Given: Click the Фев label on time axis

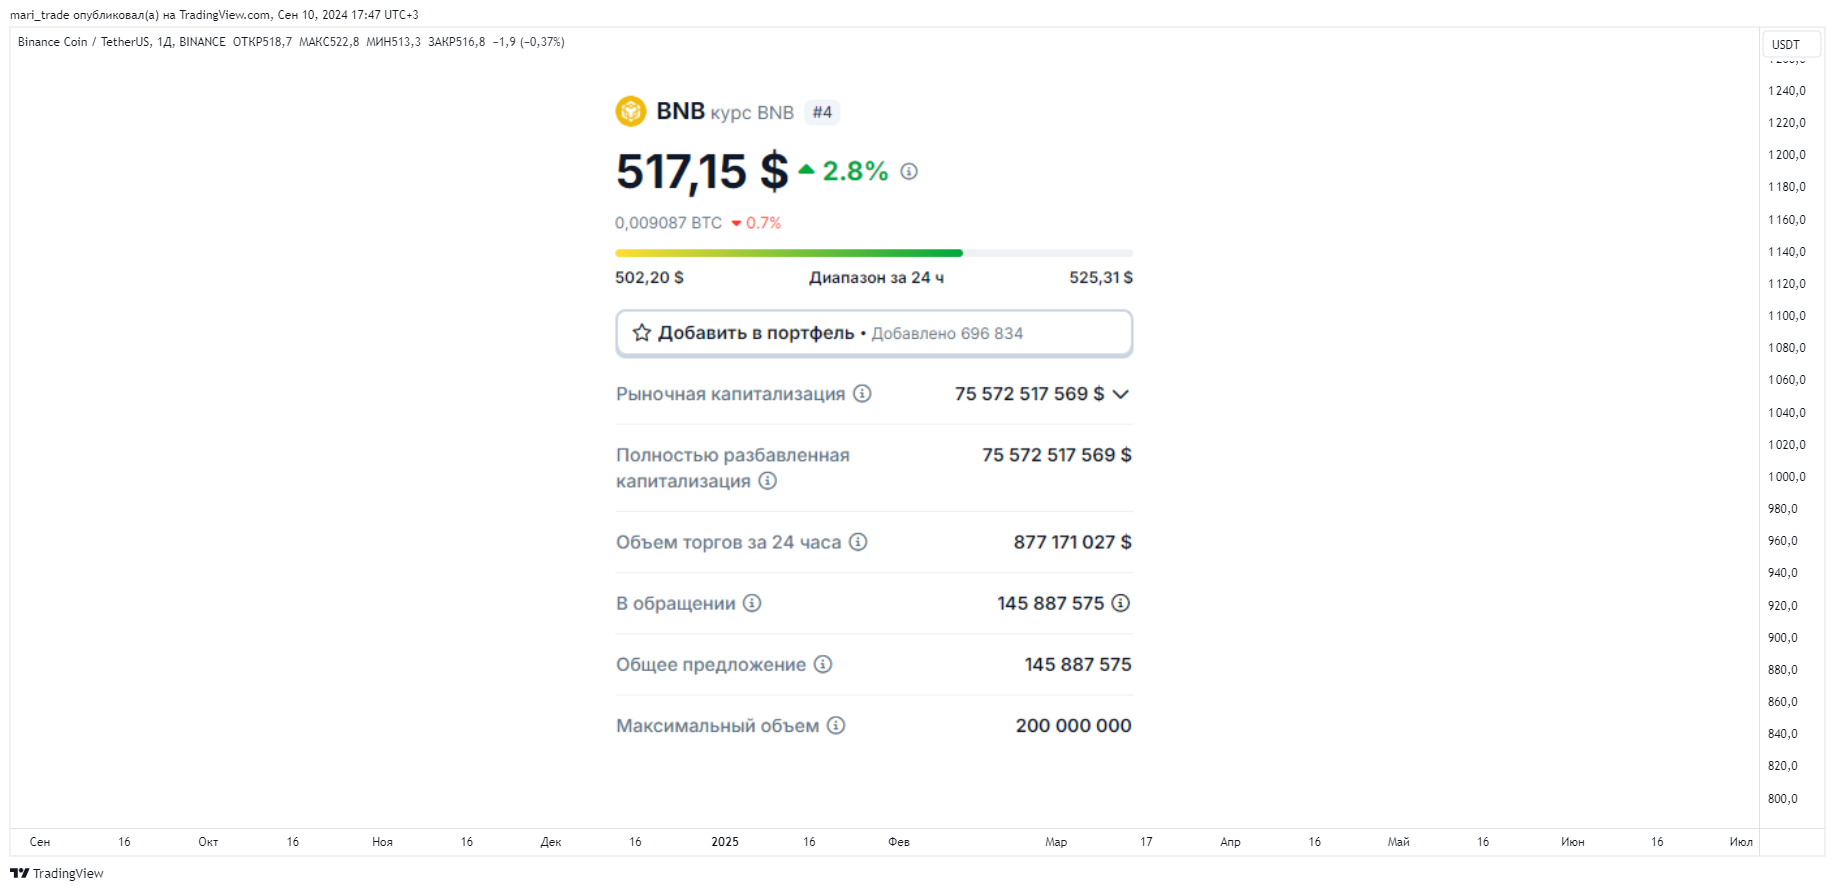Looking at the screenshot, I should pyautogui.click(x=899, y=842).
